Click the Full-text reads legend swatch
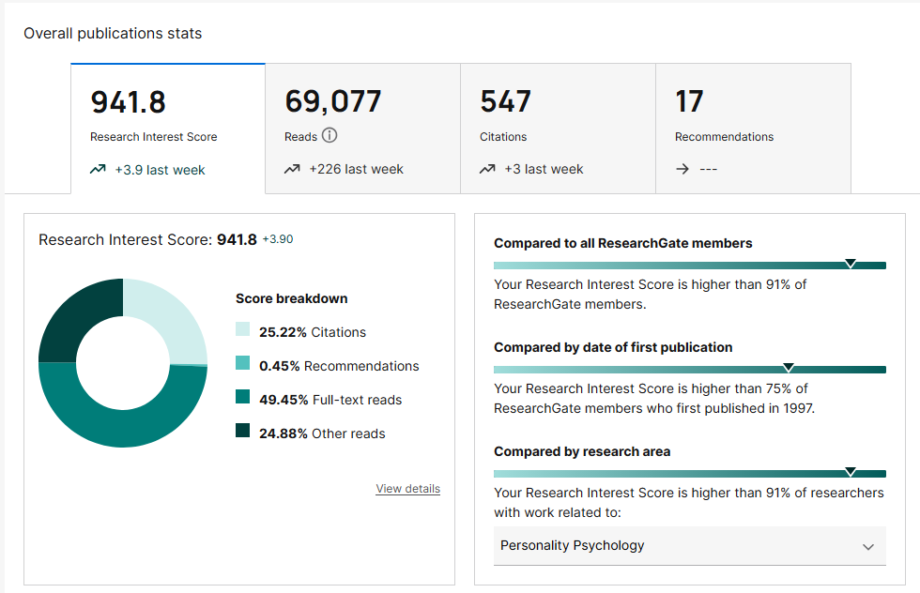 [x=243, y=398]
